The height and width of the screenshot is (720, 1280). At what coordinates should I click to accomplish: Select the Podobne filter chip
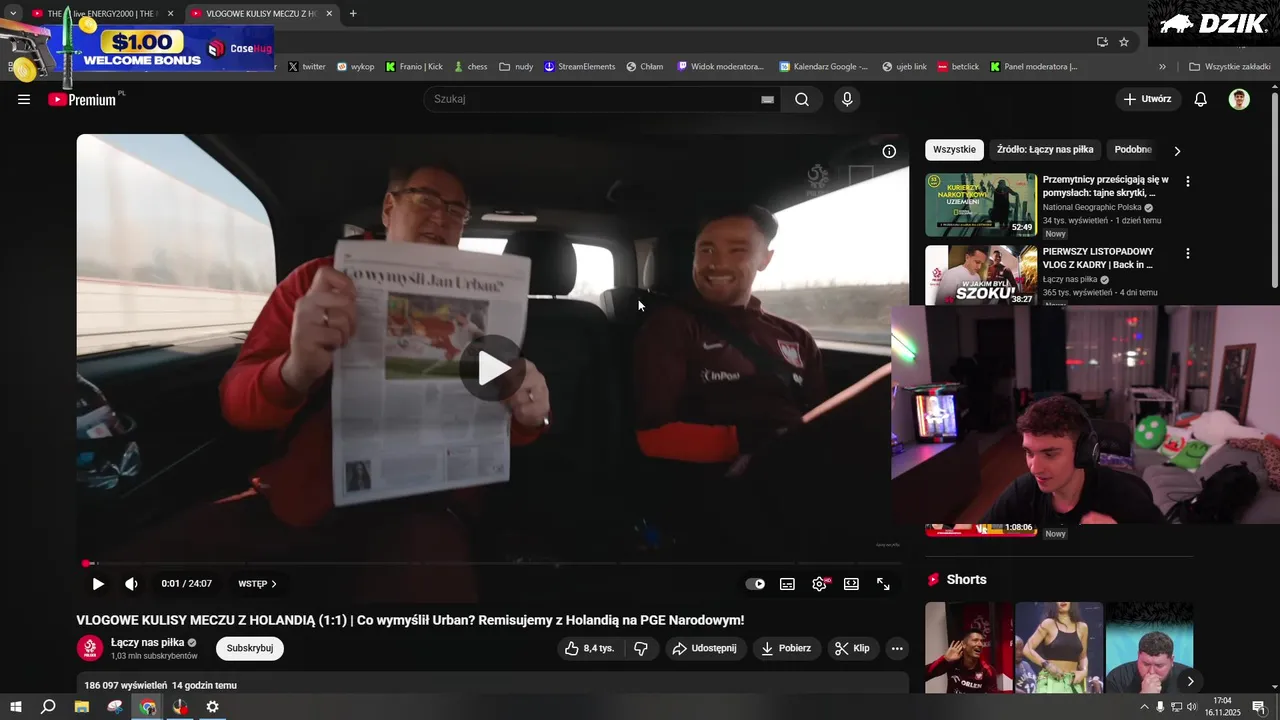coord(1133,150)
